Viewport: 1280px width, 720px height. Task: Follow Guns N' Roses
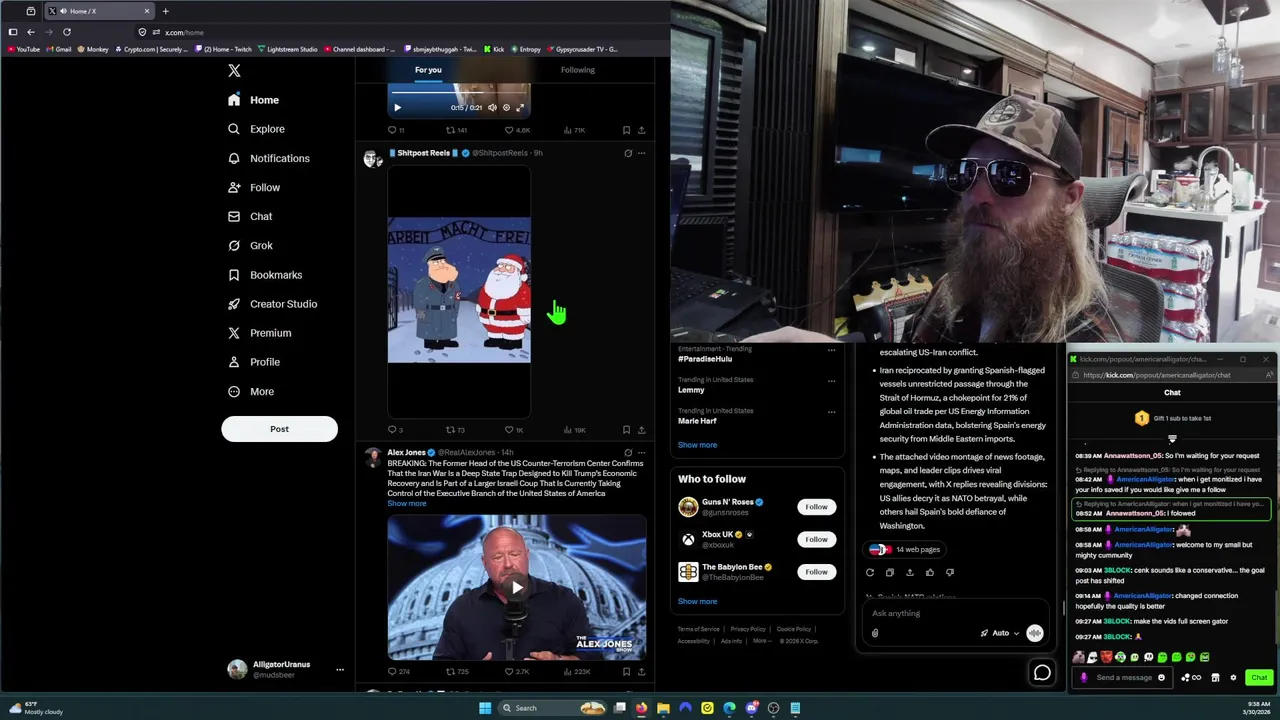(x=816, y=507)
